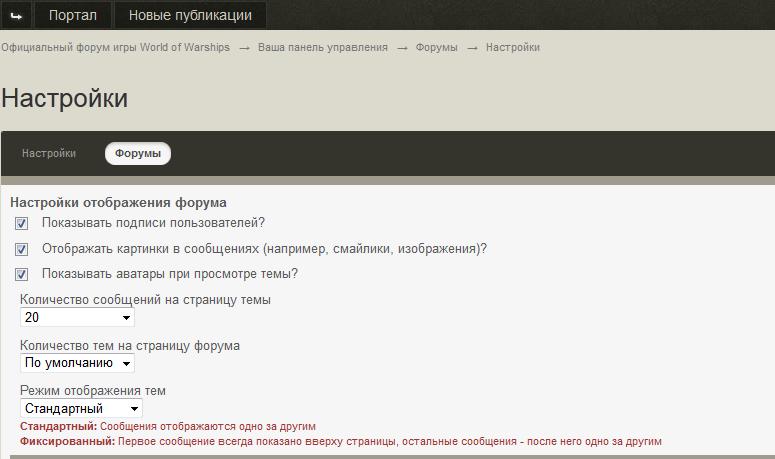This screenshot has height=459, width=775.
Task: Open the Ваша панель управления breadcrumb link
Action: (322, 48)
